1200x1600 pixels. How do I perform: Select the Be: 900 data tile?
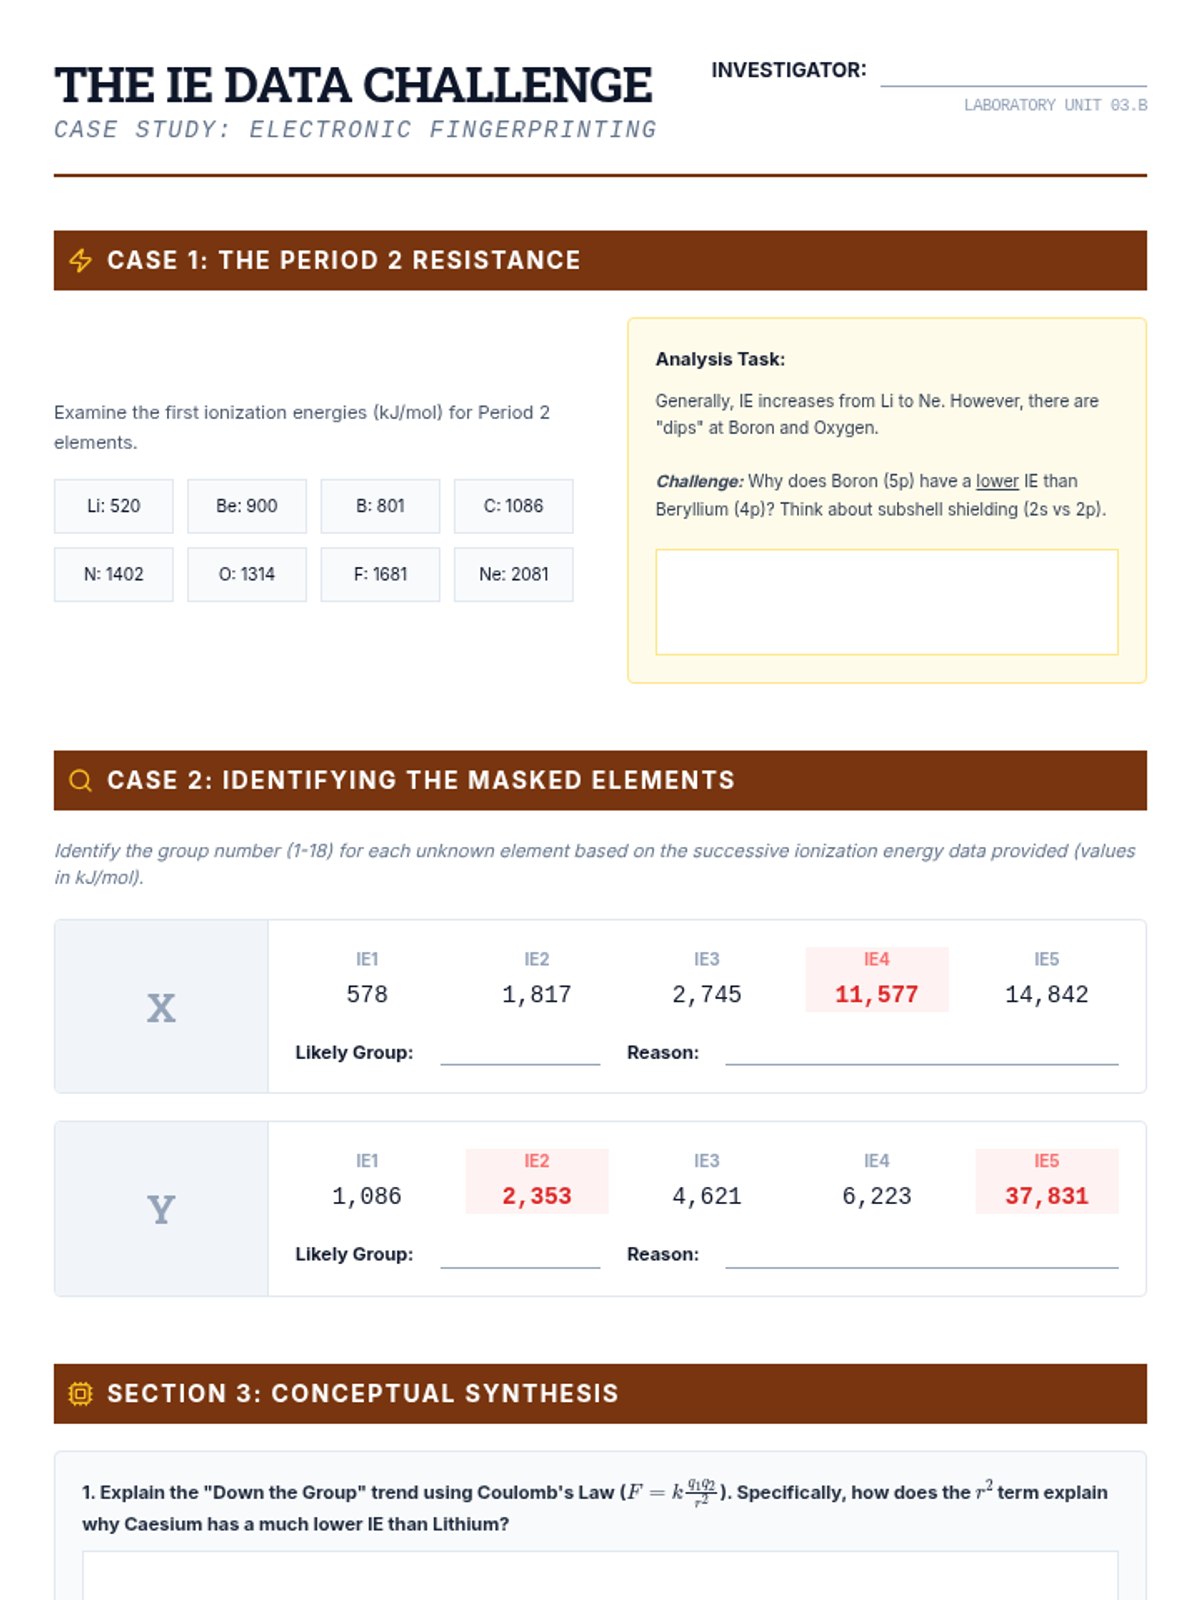(x=247, y=506)
